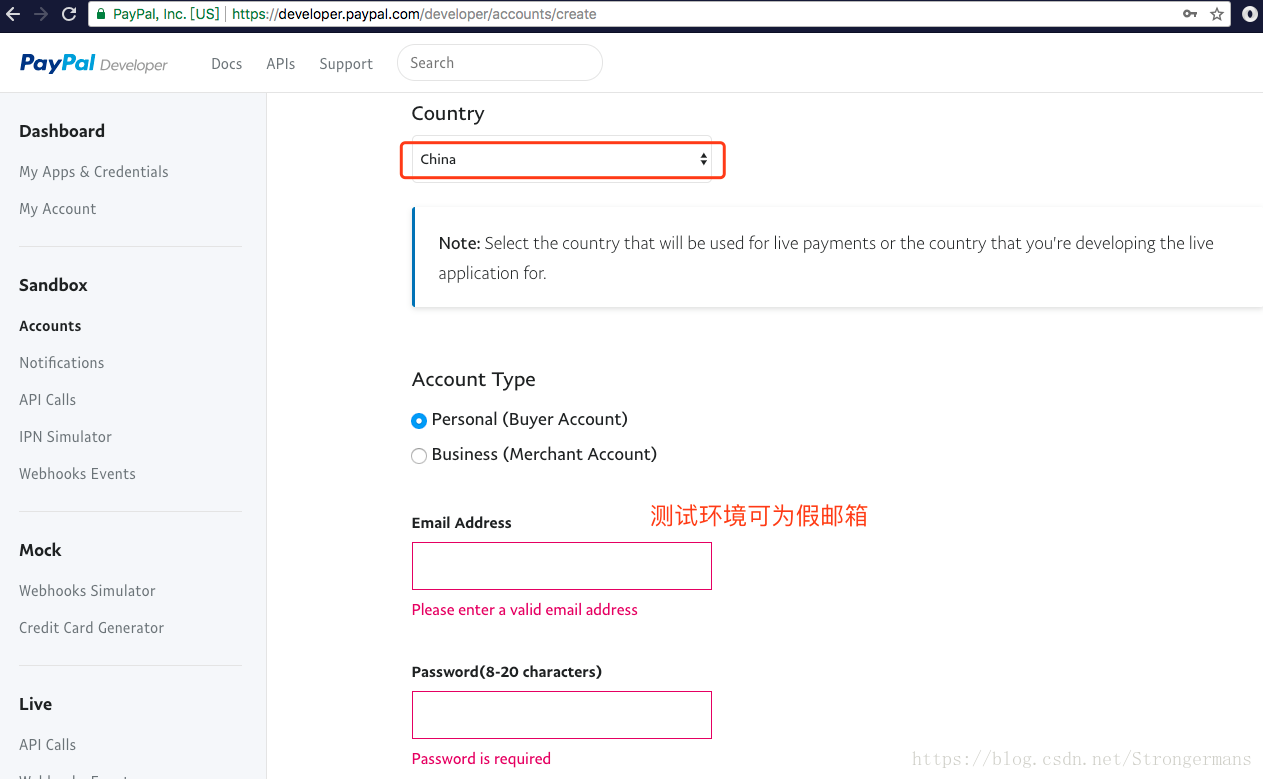Bookmark this page with the star icon
The height and width of the screenshot is (779, 1263).
coord(1217,14)
